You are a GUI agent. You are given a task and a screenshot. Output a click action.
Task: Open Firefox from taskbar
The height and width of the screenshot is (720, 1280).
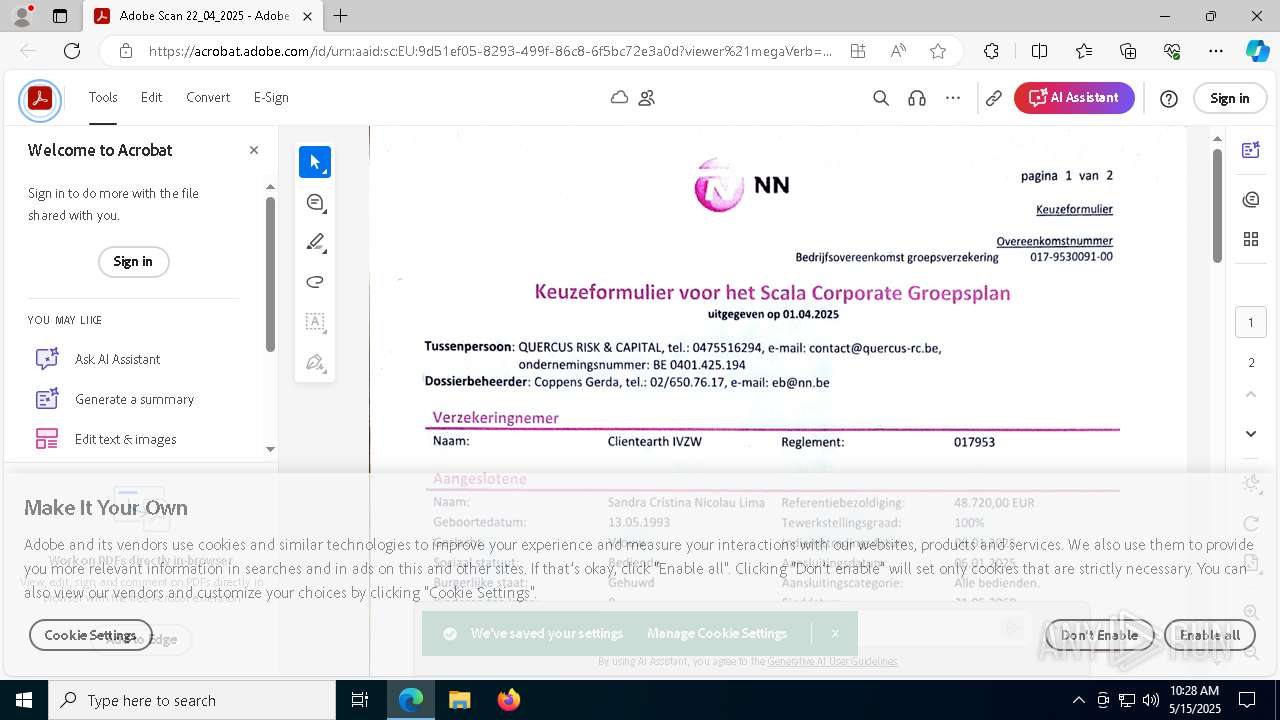tap(508, 700)
